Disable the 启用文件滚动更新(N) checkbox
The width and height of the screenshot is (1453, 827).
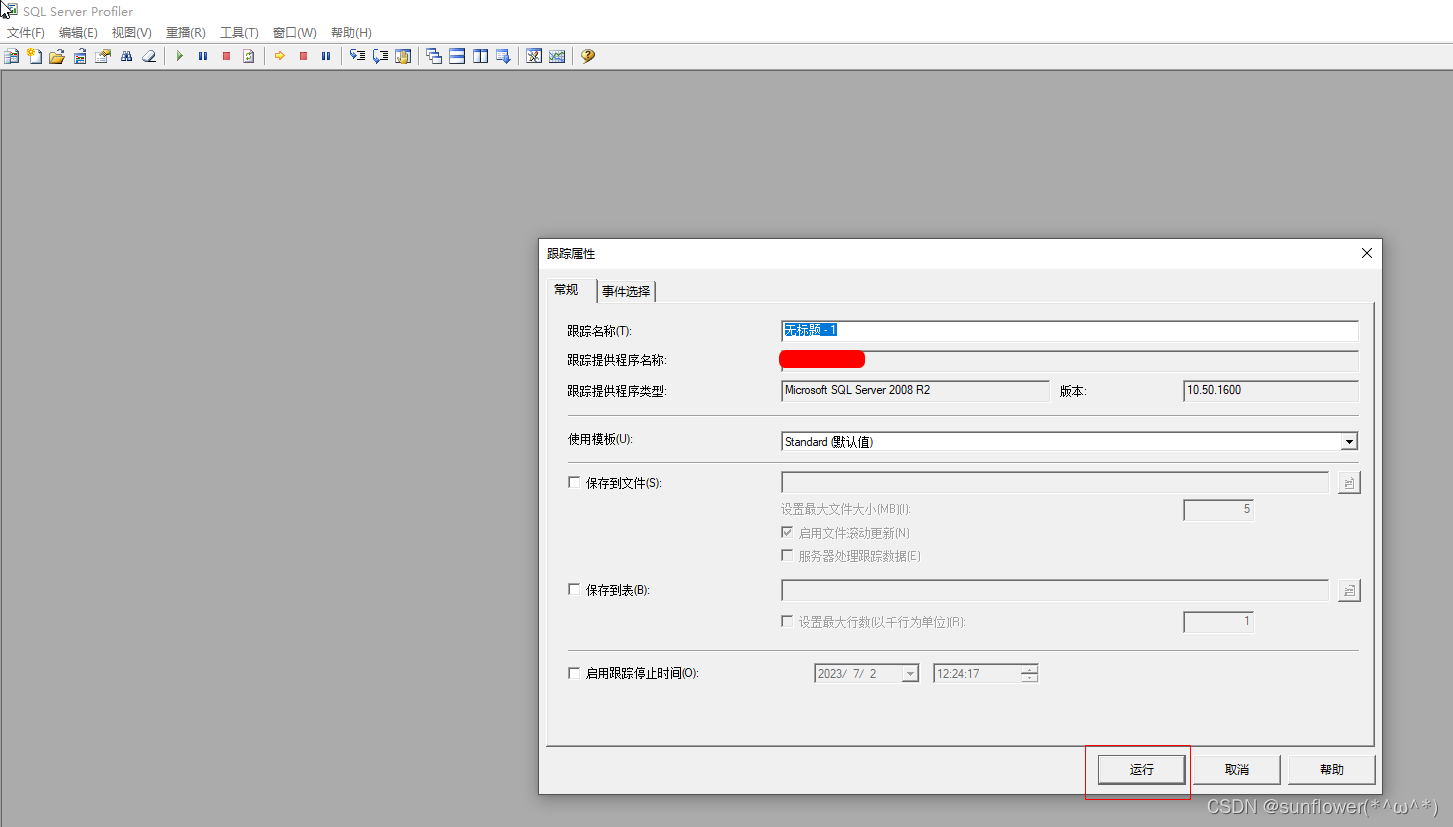(787, 532)
